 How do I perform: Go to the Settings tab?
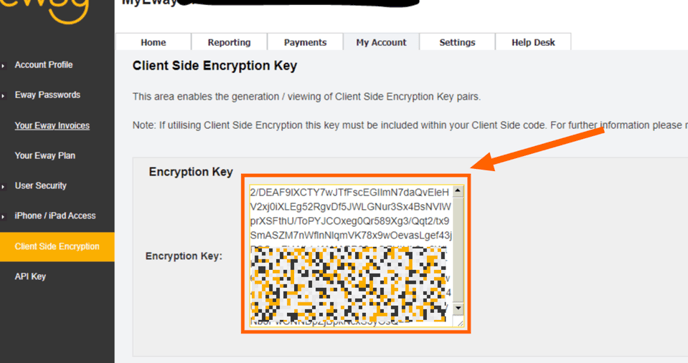click(x=457, y=42)
